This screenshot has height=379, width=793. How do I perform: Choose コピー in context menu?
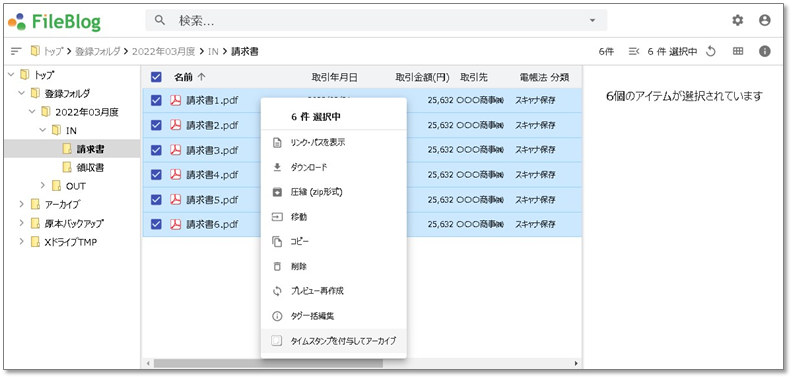[x=333, y=242]
